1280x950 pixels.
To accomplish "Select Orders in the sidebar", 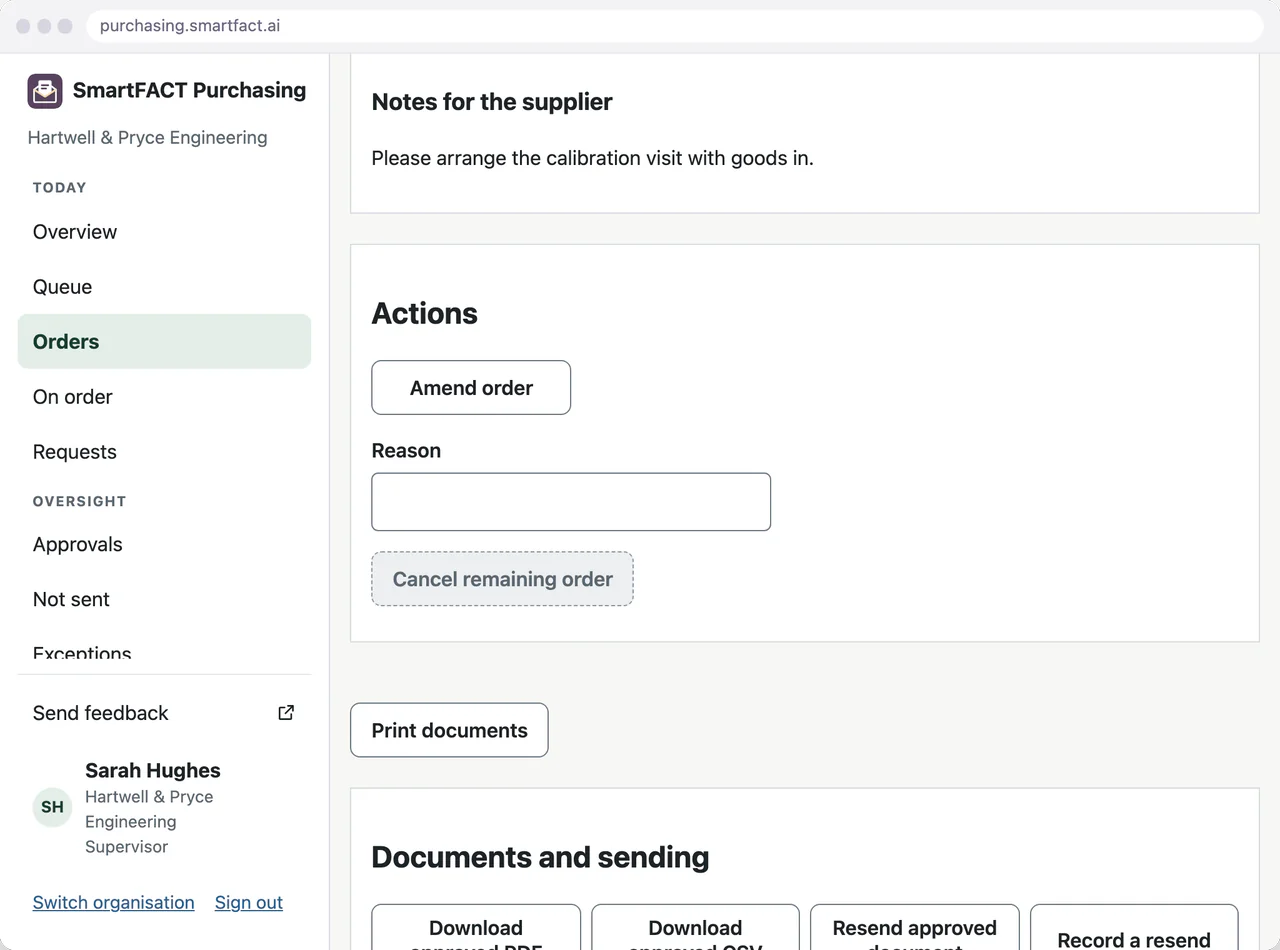I will [x=164, y=342].
